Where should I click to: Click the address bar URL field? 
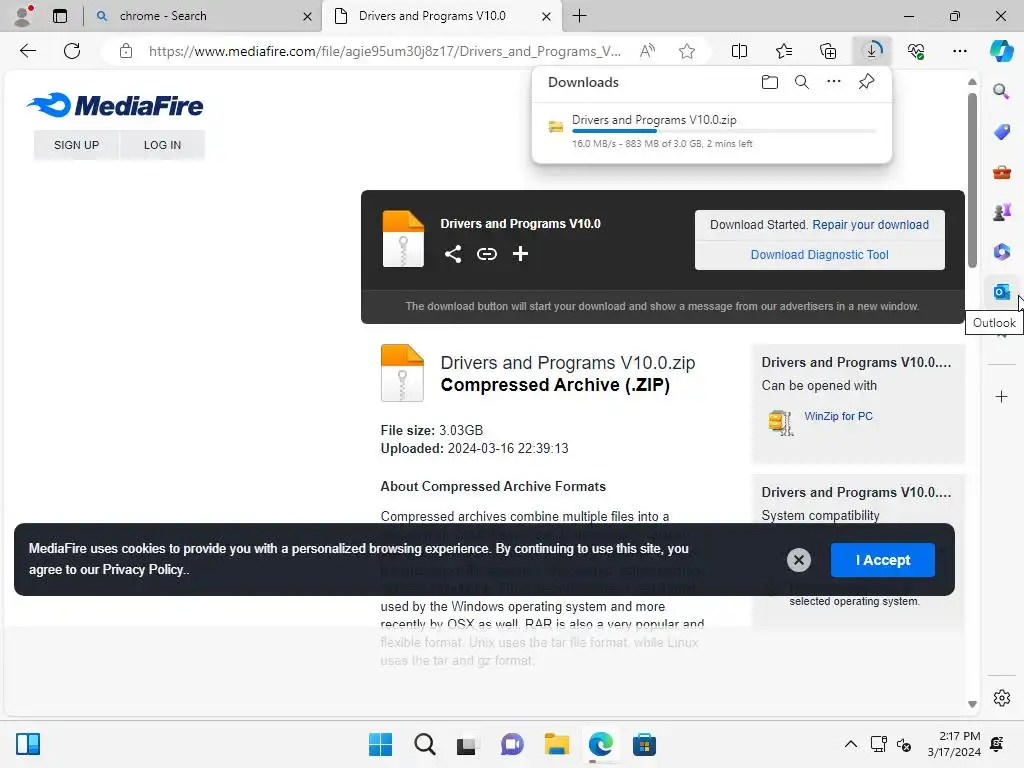point(384,51)
